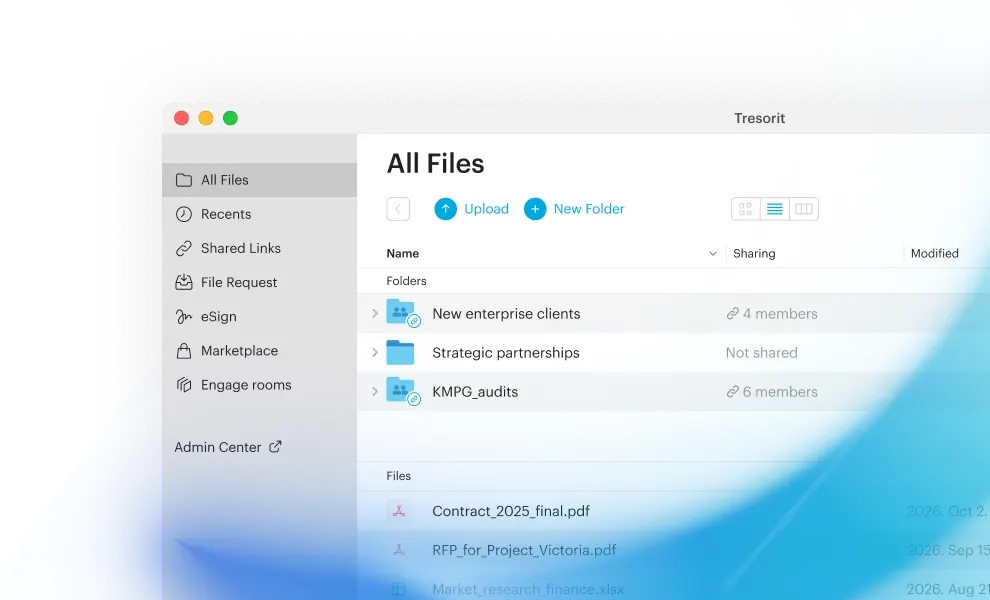990x600 pixels.
Task: Click the All Files folder icon
Action: 184,180
